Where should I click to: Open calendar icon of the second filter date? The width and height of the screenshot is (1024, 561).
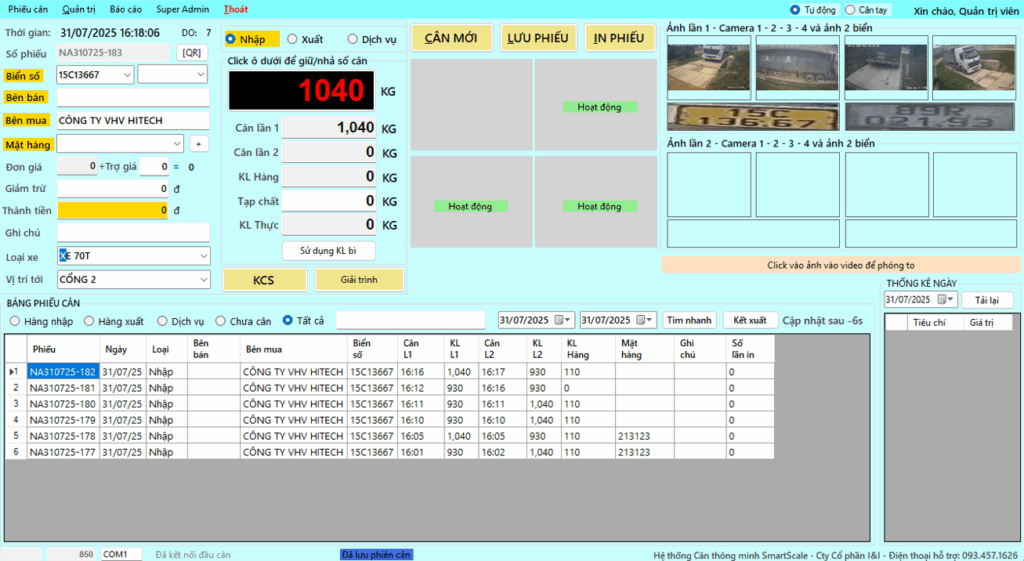pos(649,320)
